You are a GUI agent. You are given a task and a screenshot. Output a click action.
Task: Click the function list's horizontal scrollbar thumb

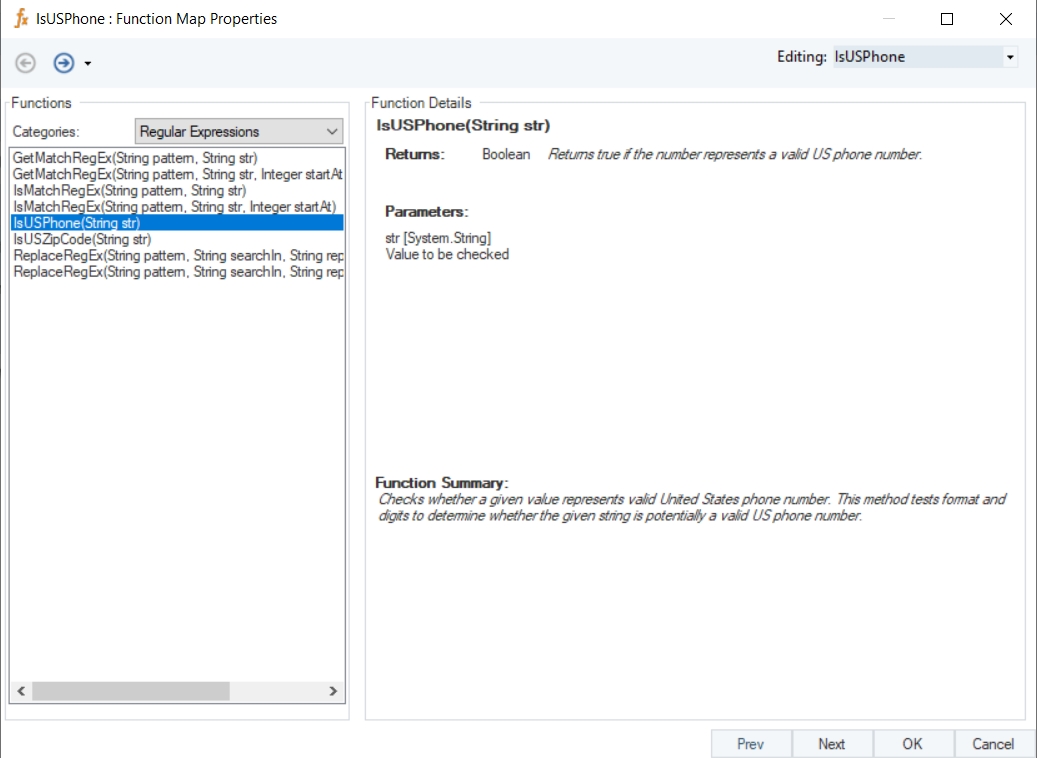pos(130,691)
